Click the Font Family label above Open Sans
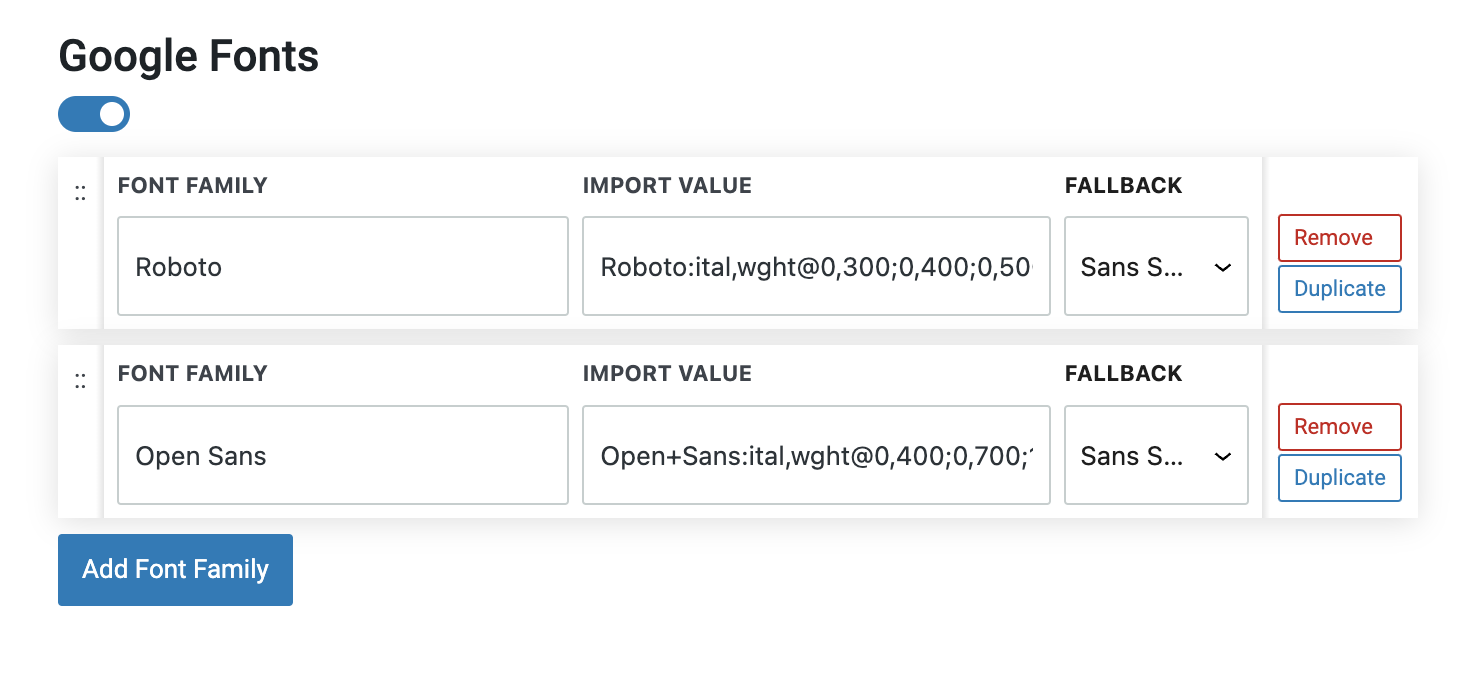Viewport: 1484px width, 678px height. tap(193, 374)
